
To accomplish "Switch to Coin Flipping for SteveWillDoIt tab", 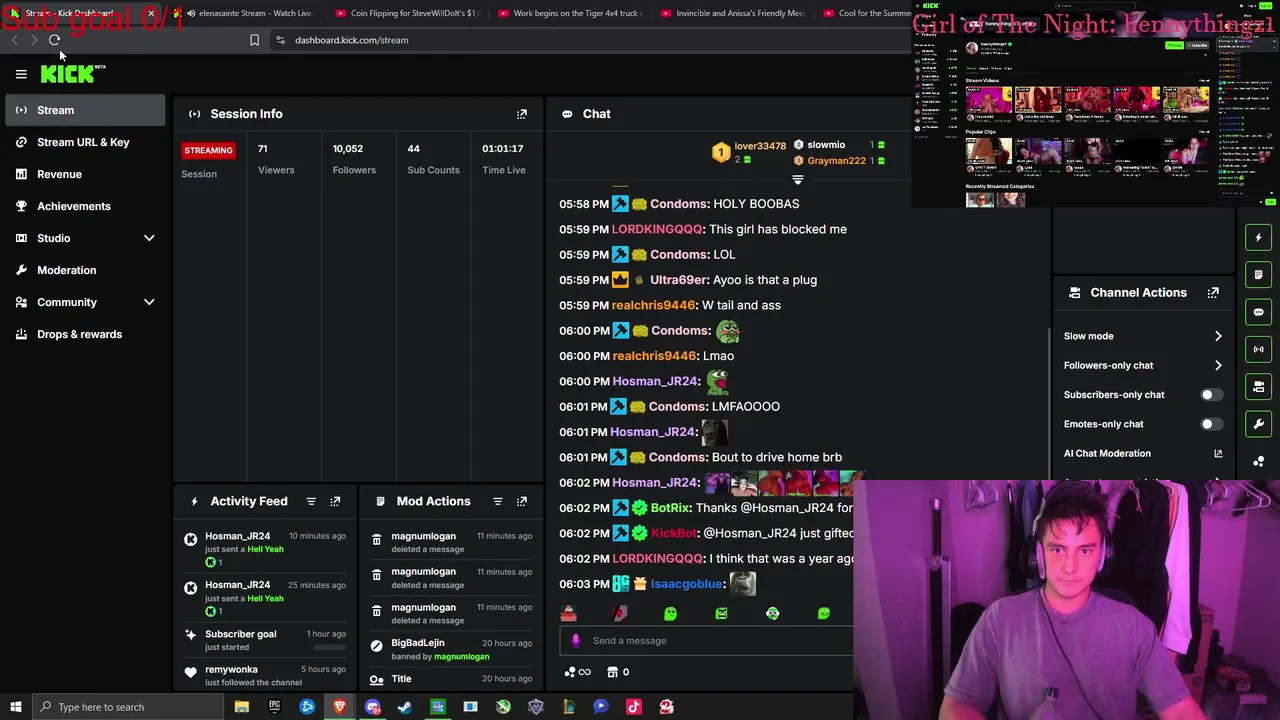I will coord(408,13).
